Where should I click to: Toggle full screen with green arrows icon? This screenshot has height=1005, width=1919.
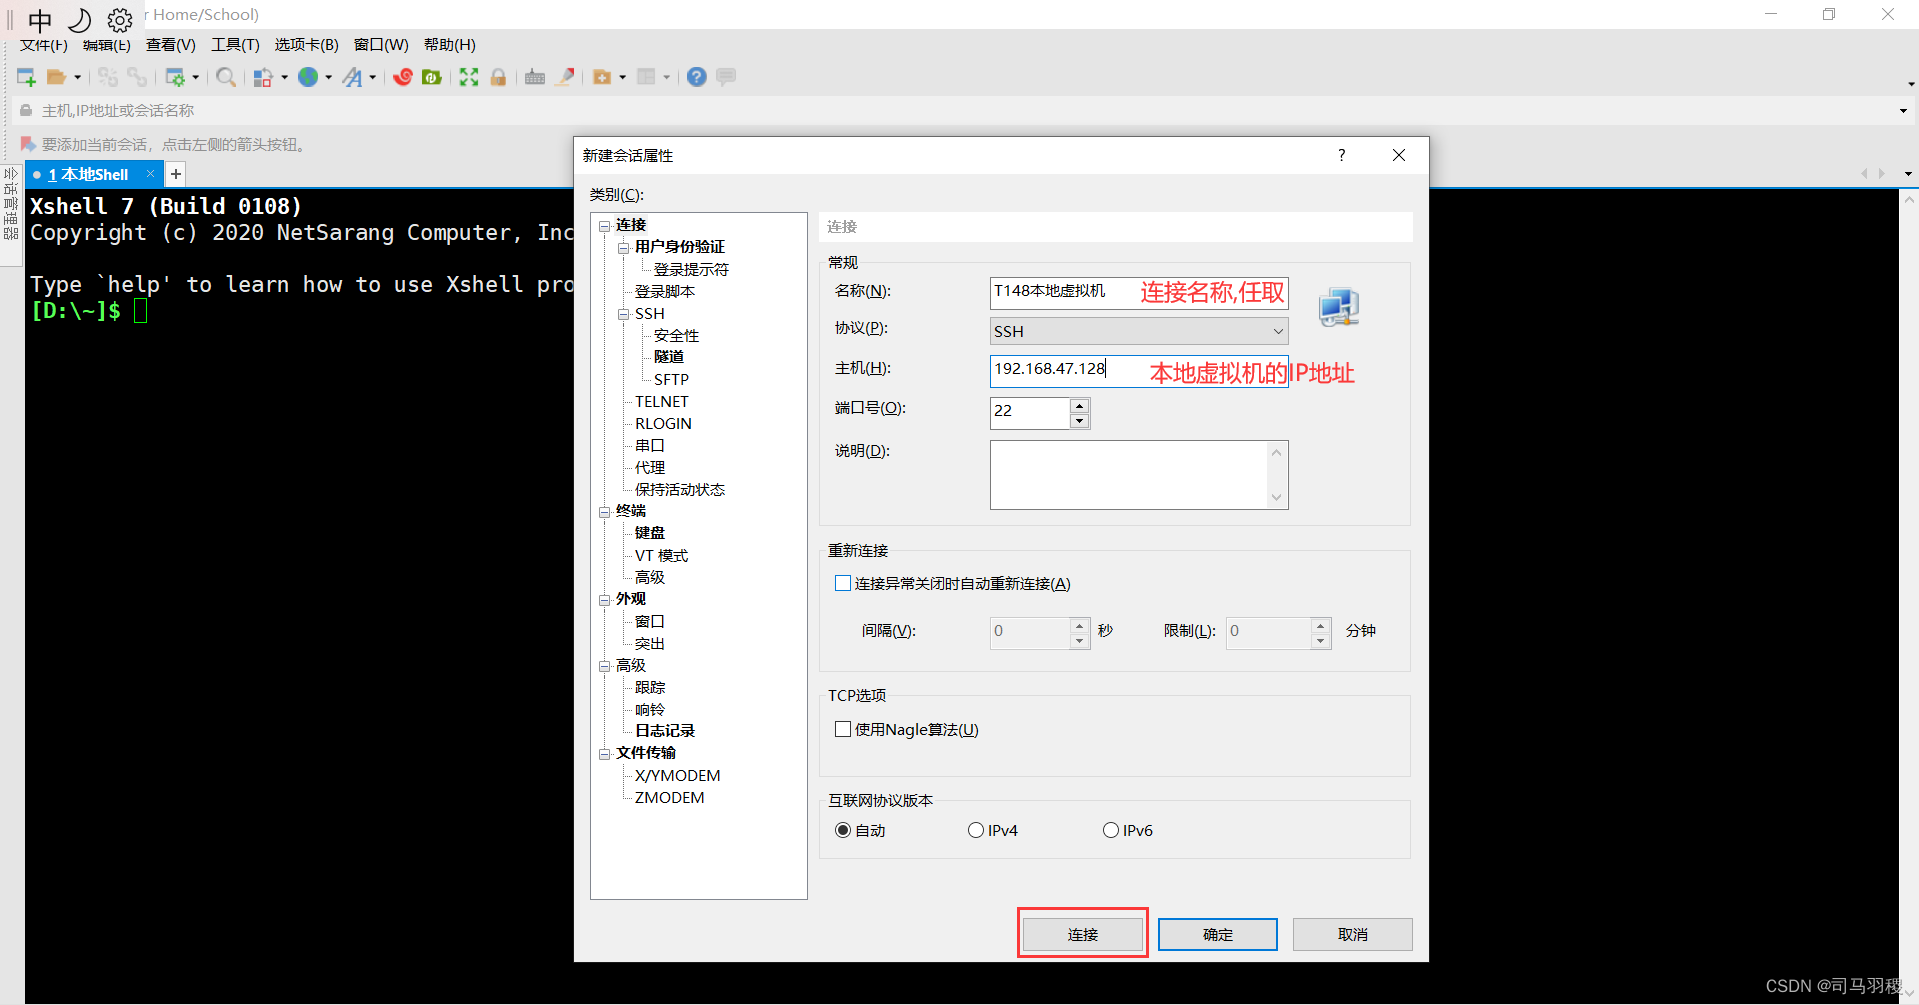[x=469, y=77]
